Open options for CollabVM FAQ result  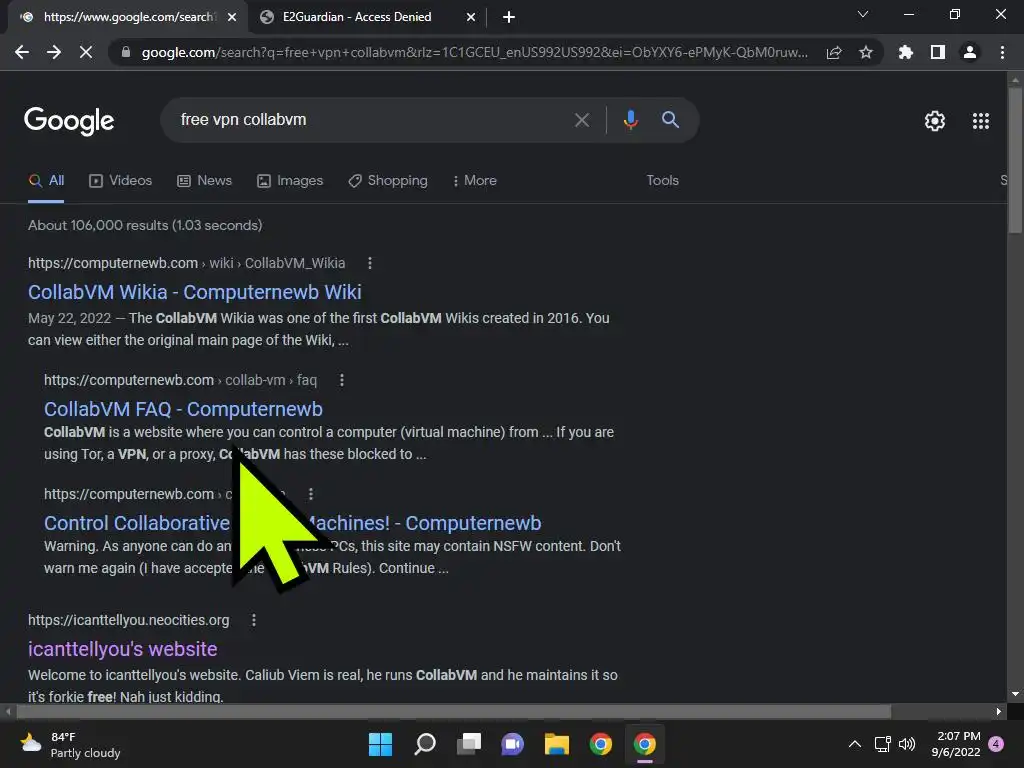coord(342,380)
